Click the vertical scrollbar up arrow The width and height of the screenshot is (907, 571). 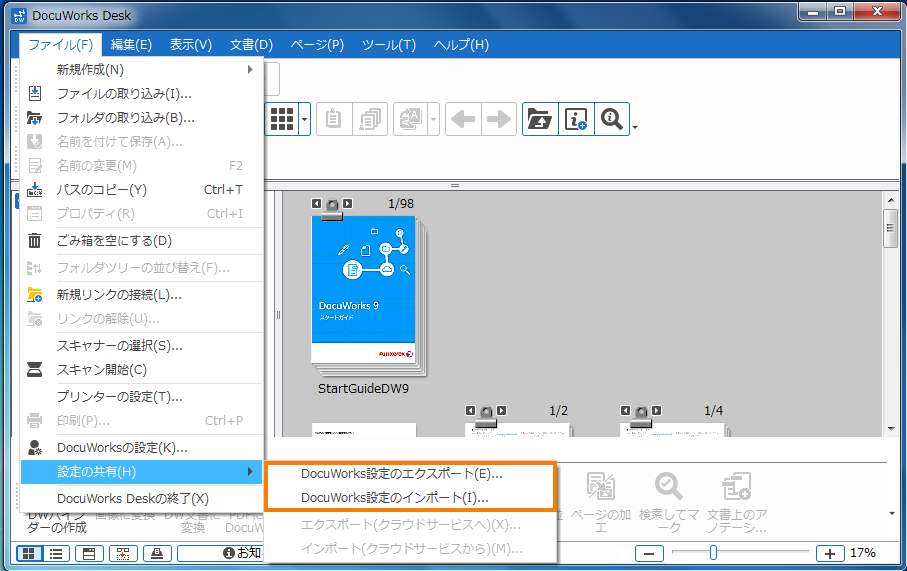tap(891, 200)
